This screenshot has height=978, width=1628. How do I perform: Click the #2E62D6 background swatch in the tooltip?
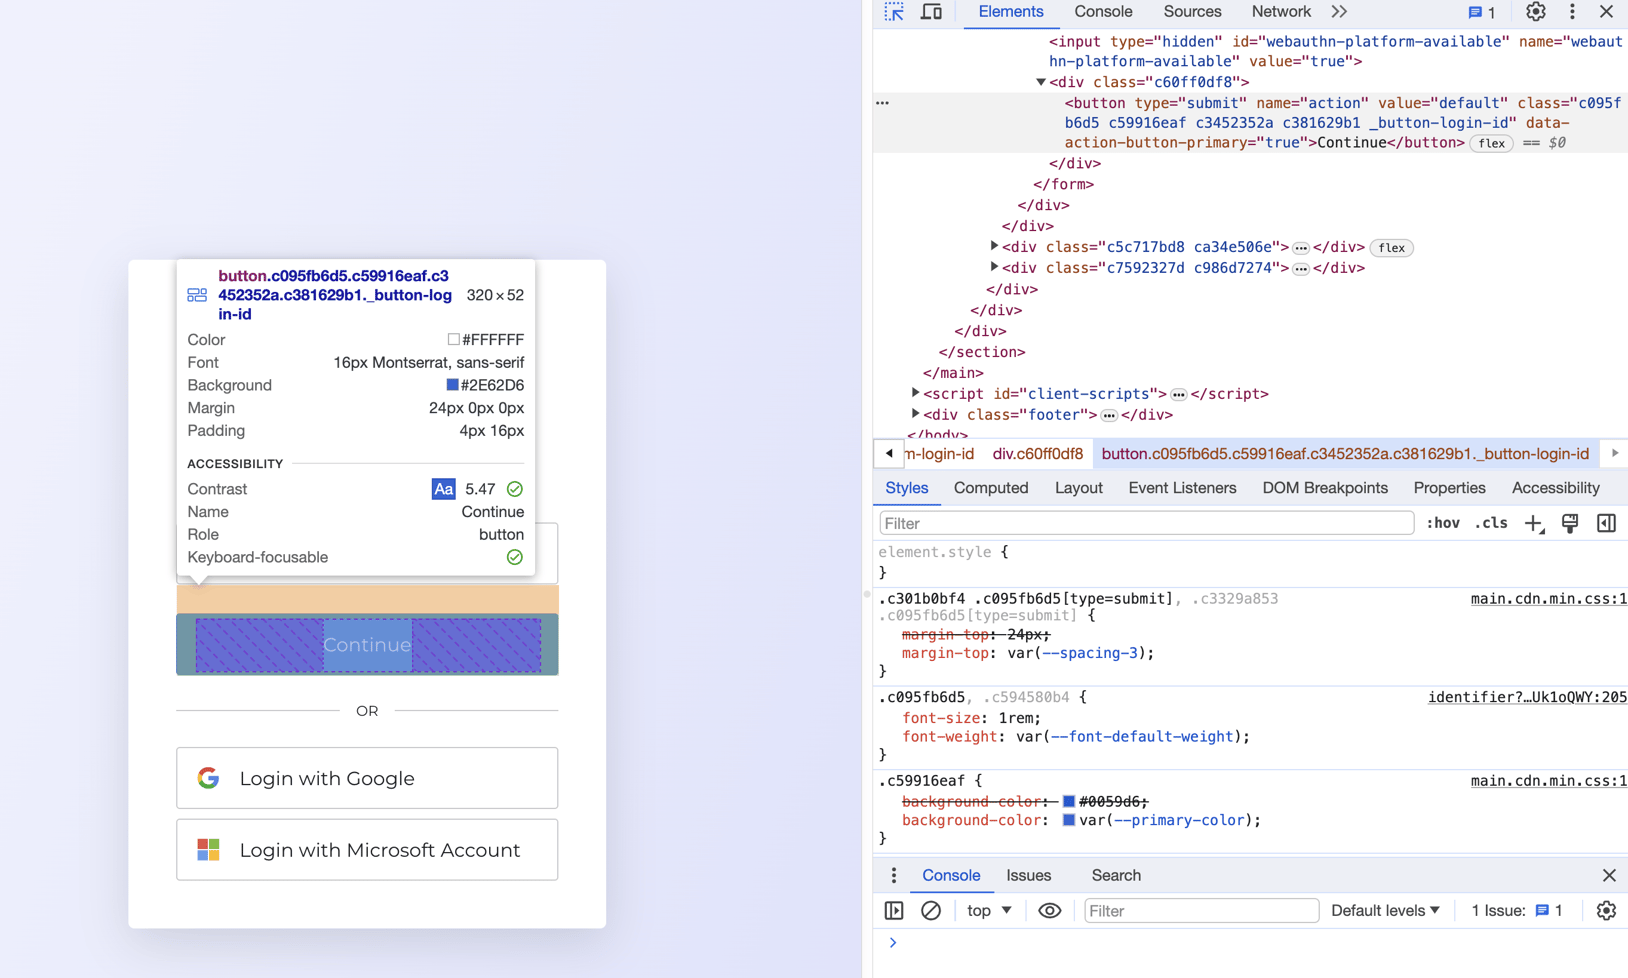tap(452, 385)
